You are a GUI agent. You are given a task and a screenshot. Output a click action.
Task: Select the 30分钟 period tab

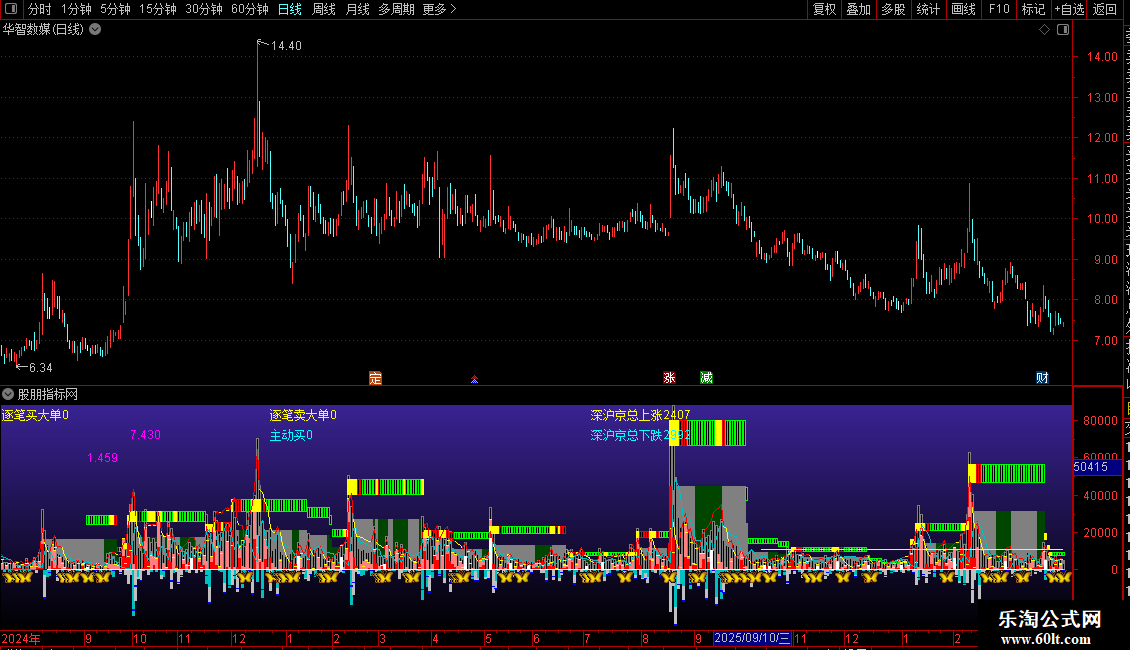(x=203, y=9)
